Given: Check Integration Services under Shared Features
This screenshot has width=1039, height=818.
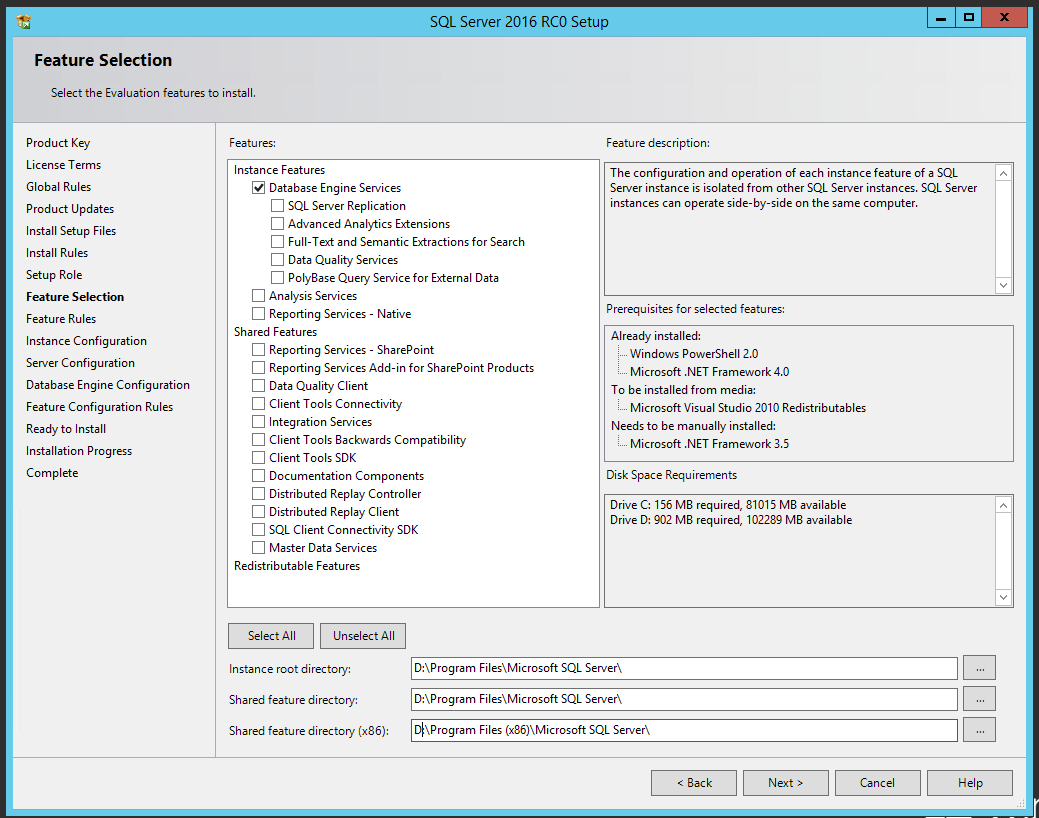Looking at the screenshot, I should tap(258, 421).
